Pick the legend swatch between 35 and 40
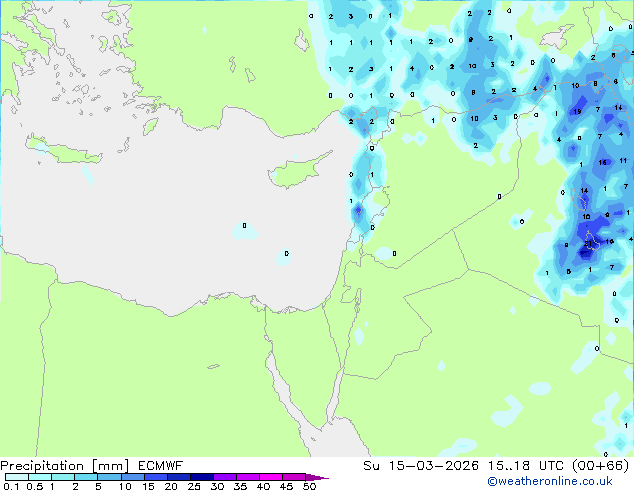The image size is (634, 490). 247,477
